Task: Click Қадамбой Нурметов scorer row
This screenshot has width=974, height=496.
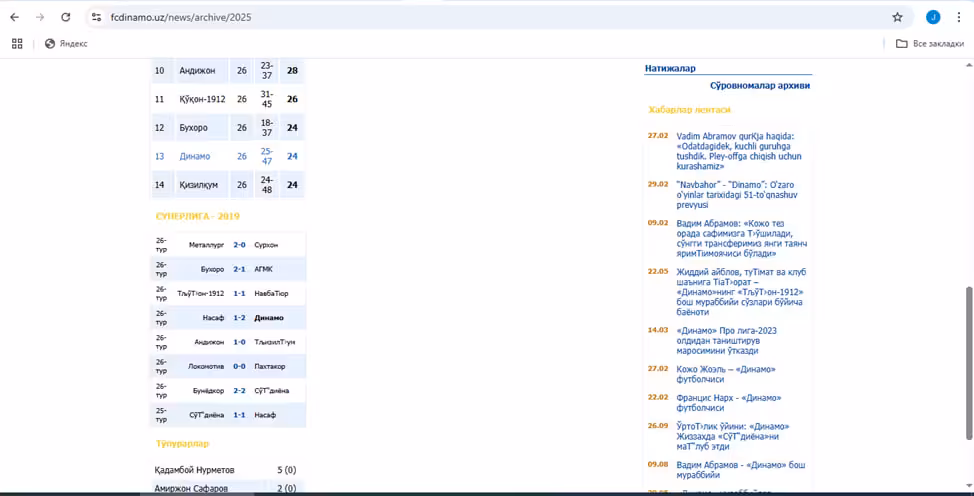Action: (227, 470)
